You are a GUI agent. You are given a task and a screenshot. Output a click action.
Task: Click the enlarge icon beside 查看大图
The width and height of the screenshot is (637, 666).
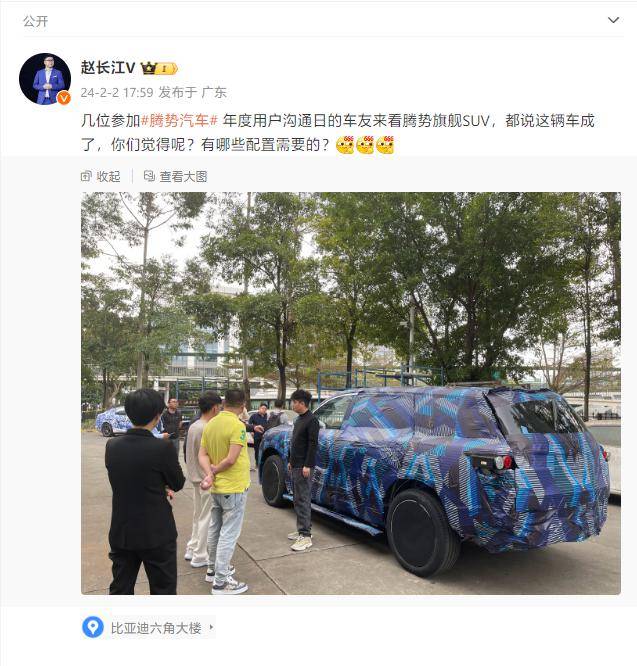click(149, 176)
